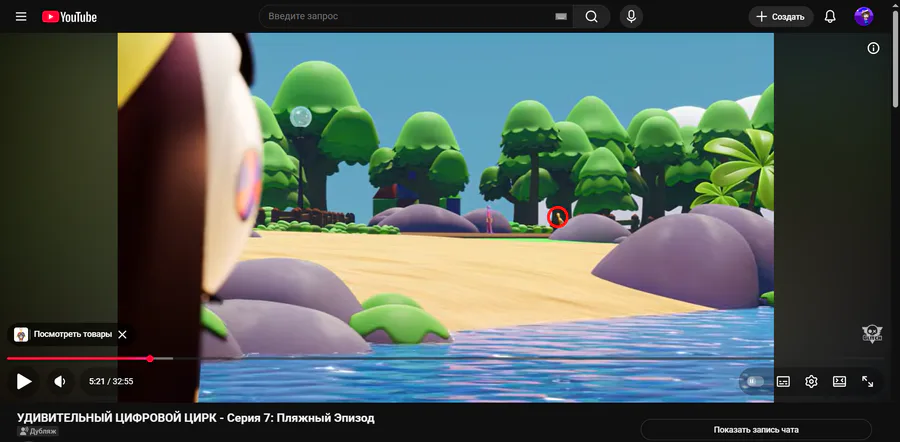Viewport: 900px width, 442px height.
Task: Open the player settings gear
Action: coord(811,381)
